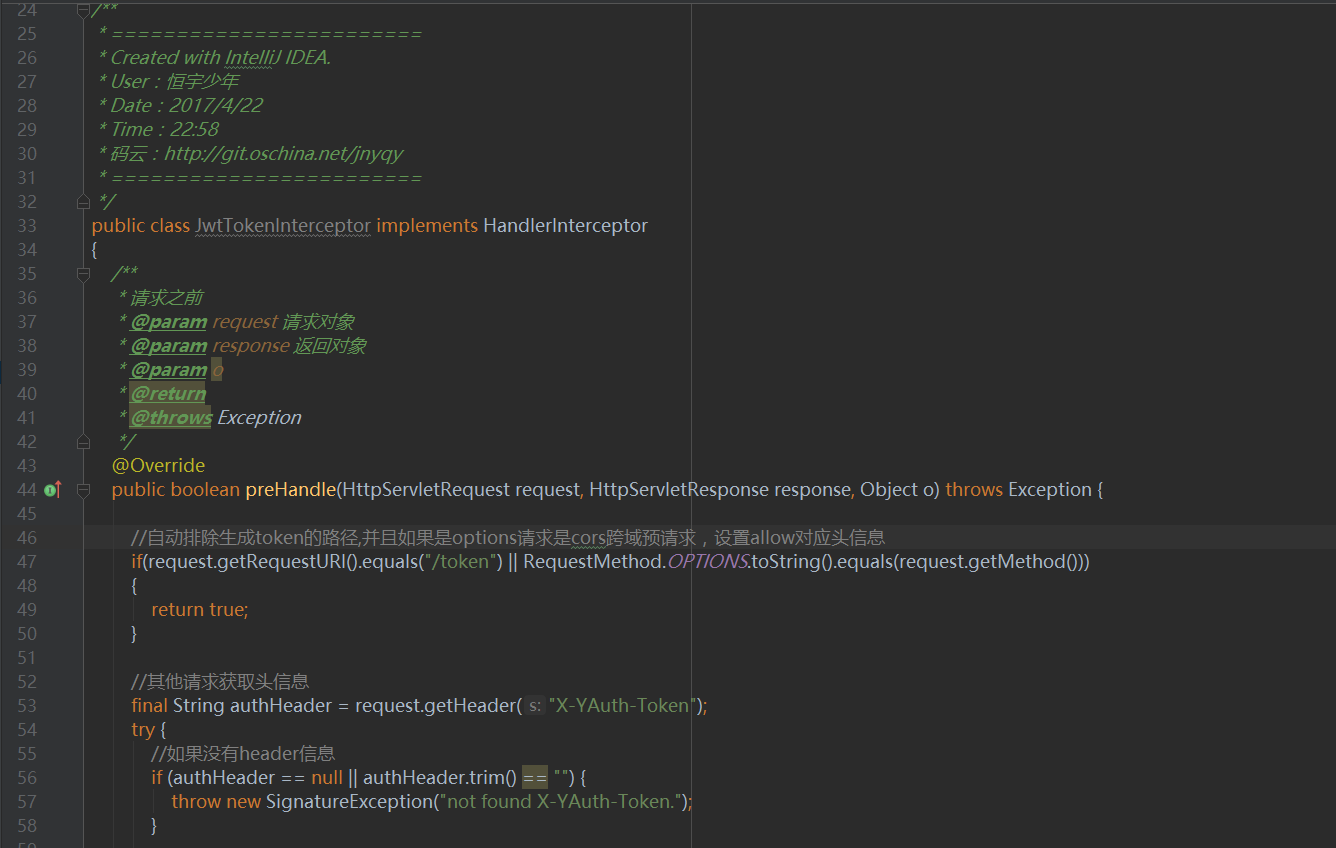Click the highlighted 'o' parameter in the Javadoc
Screen dimensions: 1336x848
(x=218, y=370)
